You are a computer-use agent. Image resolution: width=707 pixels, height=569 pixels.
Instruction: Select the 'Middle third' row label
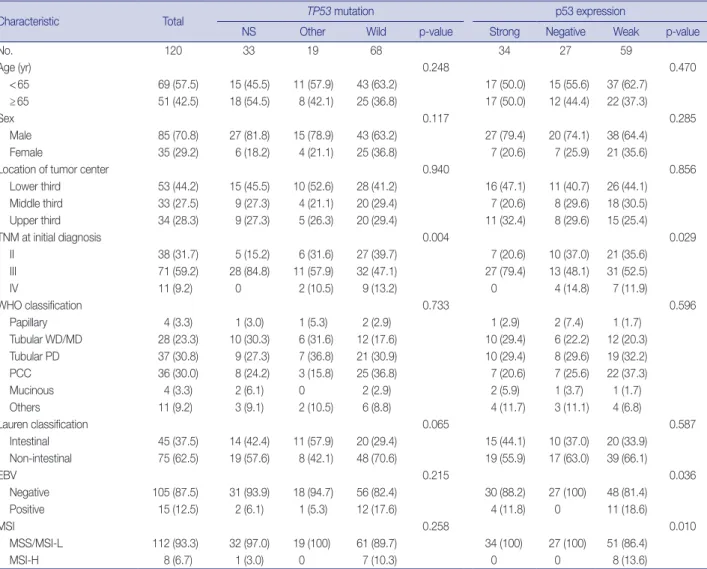(36, 203)
